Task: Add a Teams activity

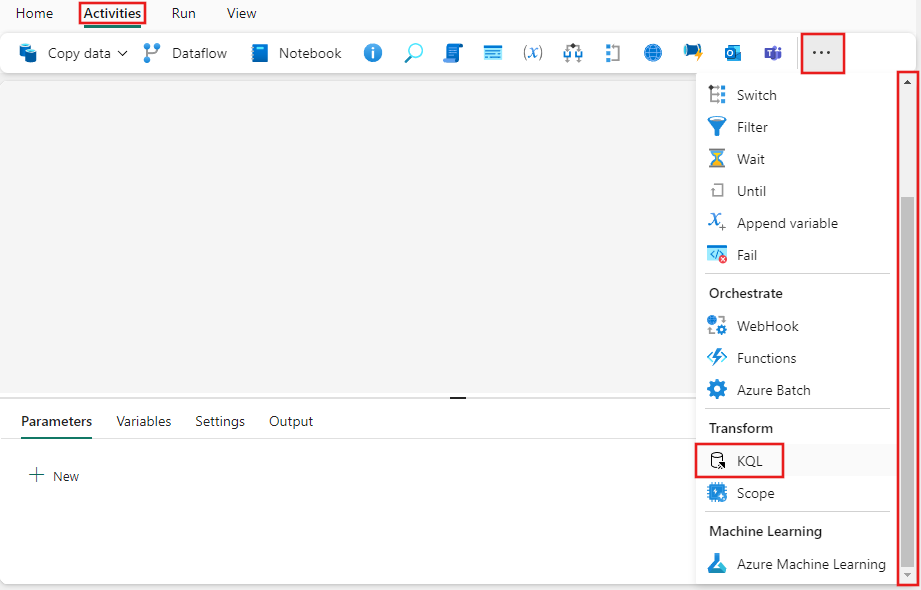Action: (773, 52)
